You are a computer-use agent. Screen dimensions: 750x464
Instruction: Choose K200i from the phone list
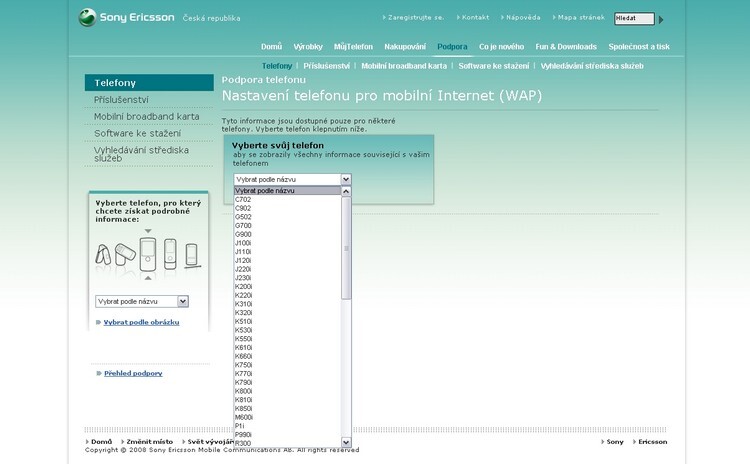(x=287, y=287)
